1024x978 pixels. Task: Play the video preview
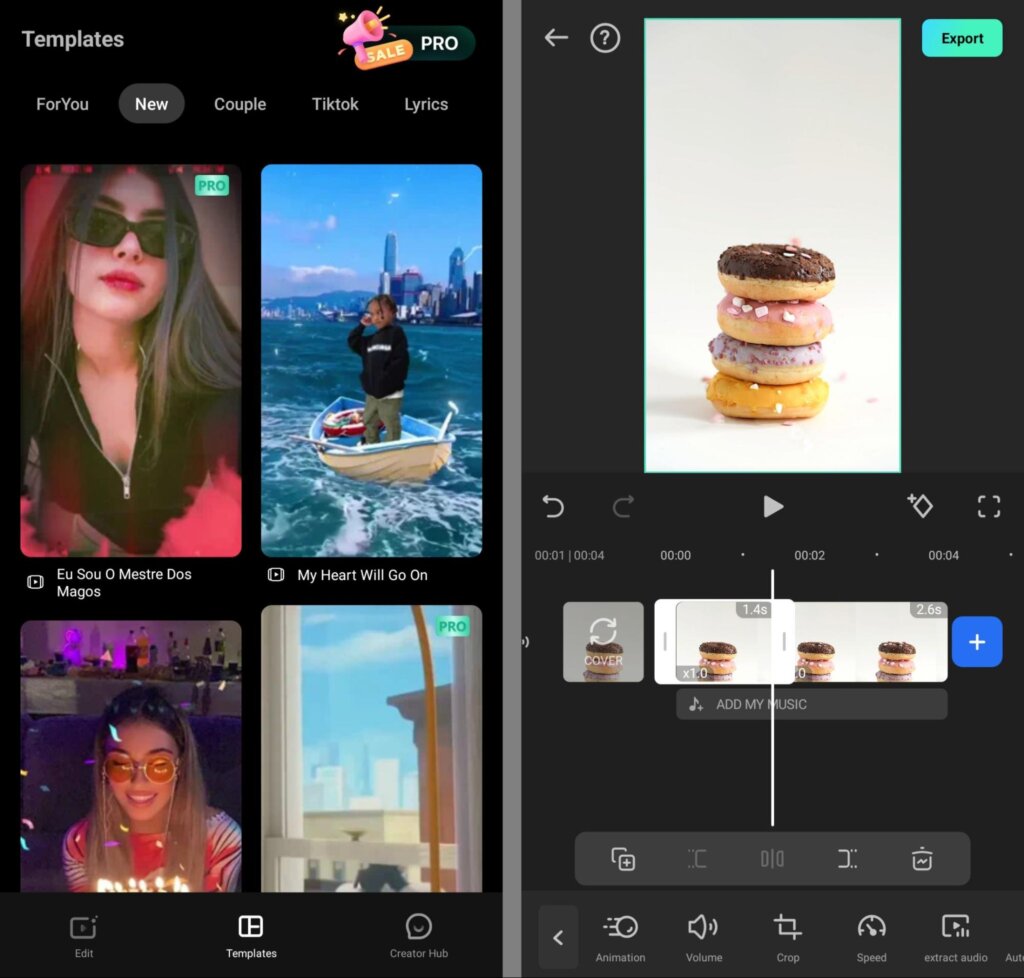(x=772, y=507)
